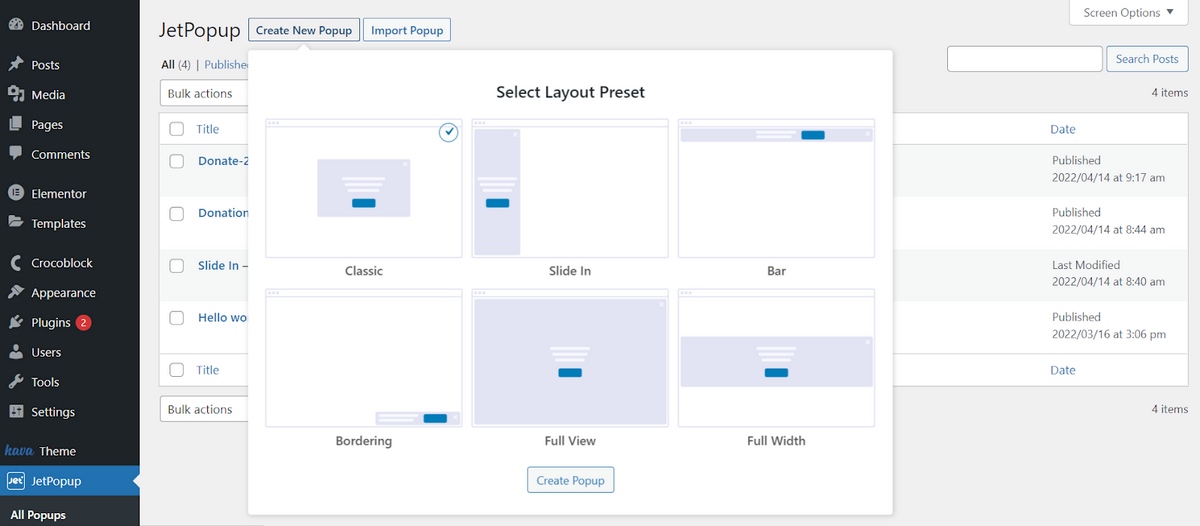Click the Plugins update badge showing 2

pos(83,322)
